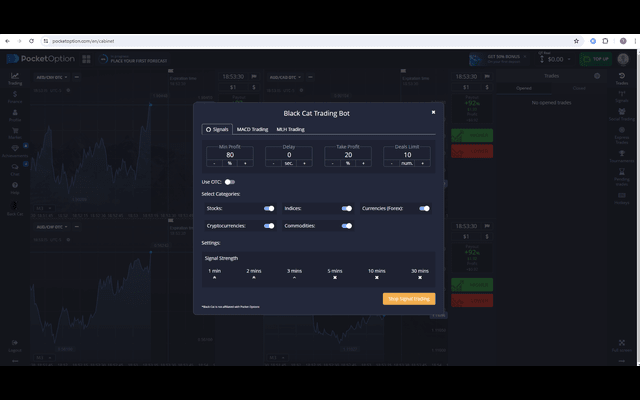This screenshot has height=400, width=640.
Task: Switch to the MACD Trading tab
Action: [x=253, y=129]
